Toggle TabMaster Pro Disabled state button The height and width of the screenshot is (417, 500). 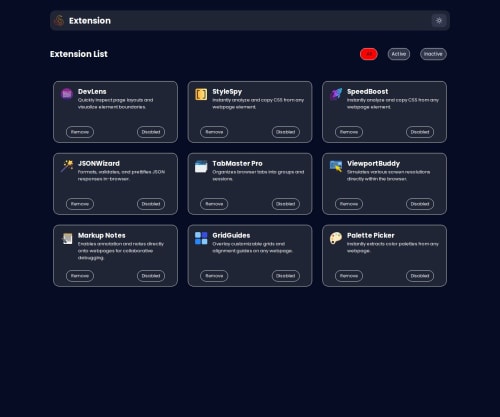click(286, 204)
